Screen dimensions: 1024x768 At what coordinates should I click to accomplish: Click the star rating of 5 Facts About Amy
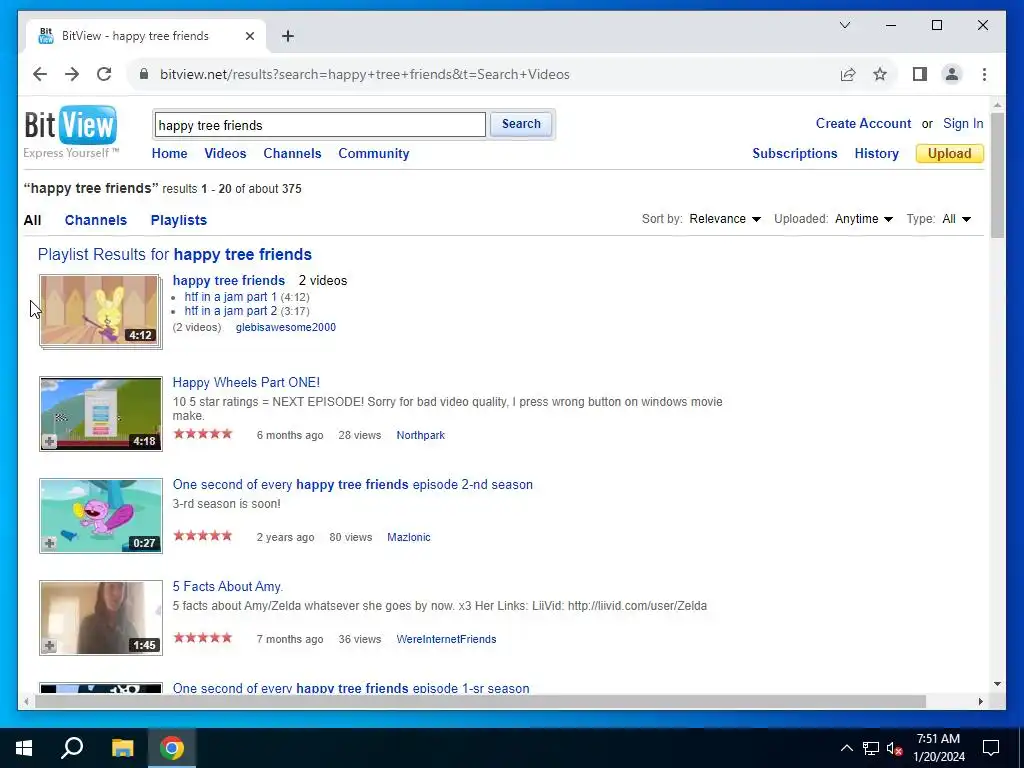click(202, 637)
